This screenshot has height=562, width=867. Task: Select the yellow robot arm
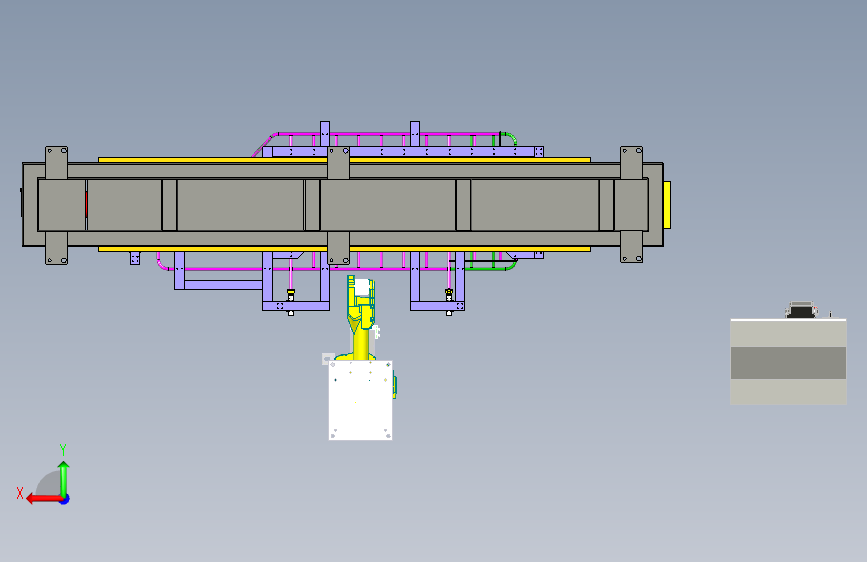coord(361,318)
